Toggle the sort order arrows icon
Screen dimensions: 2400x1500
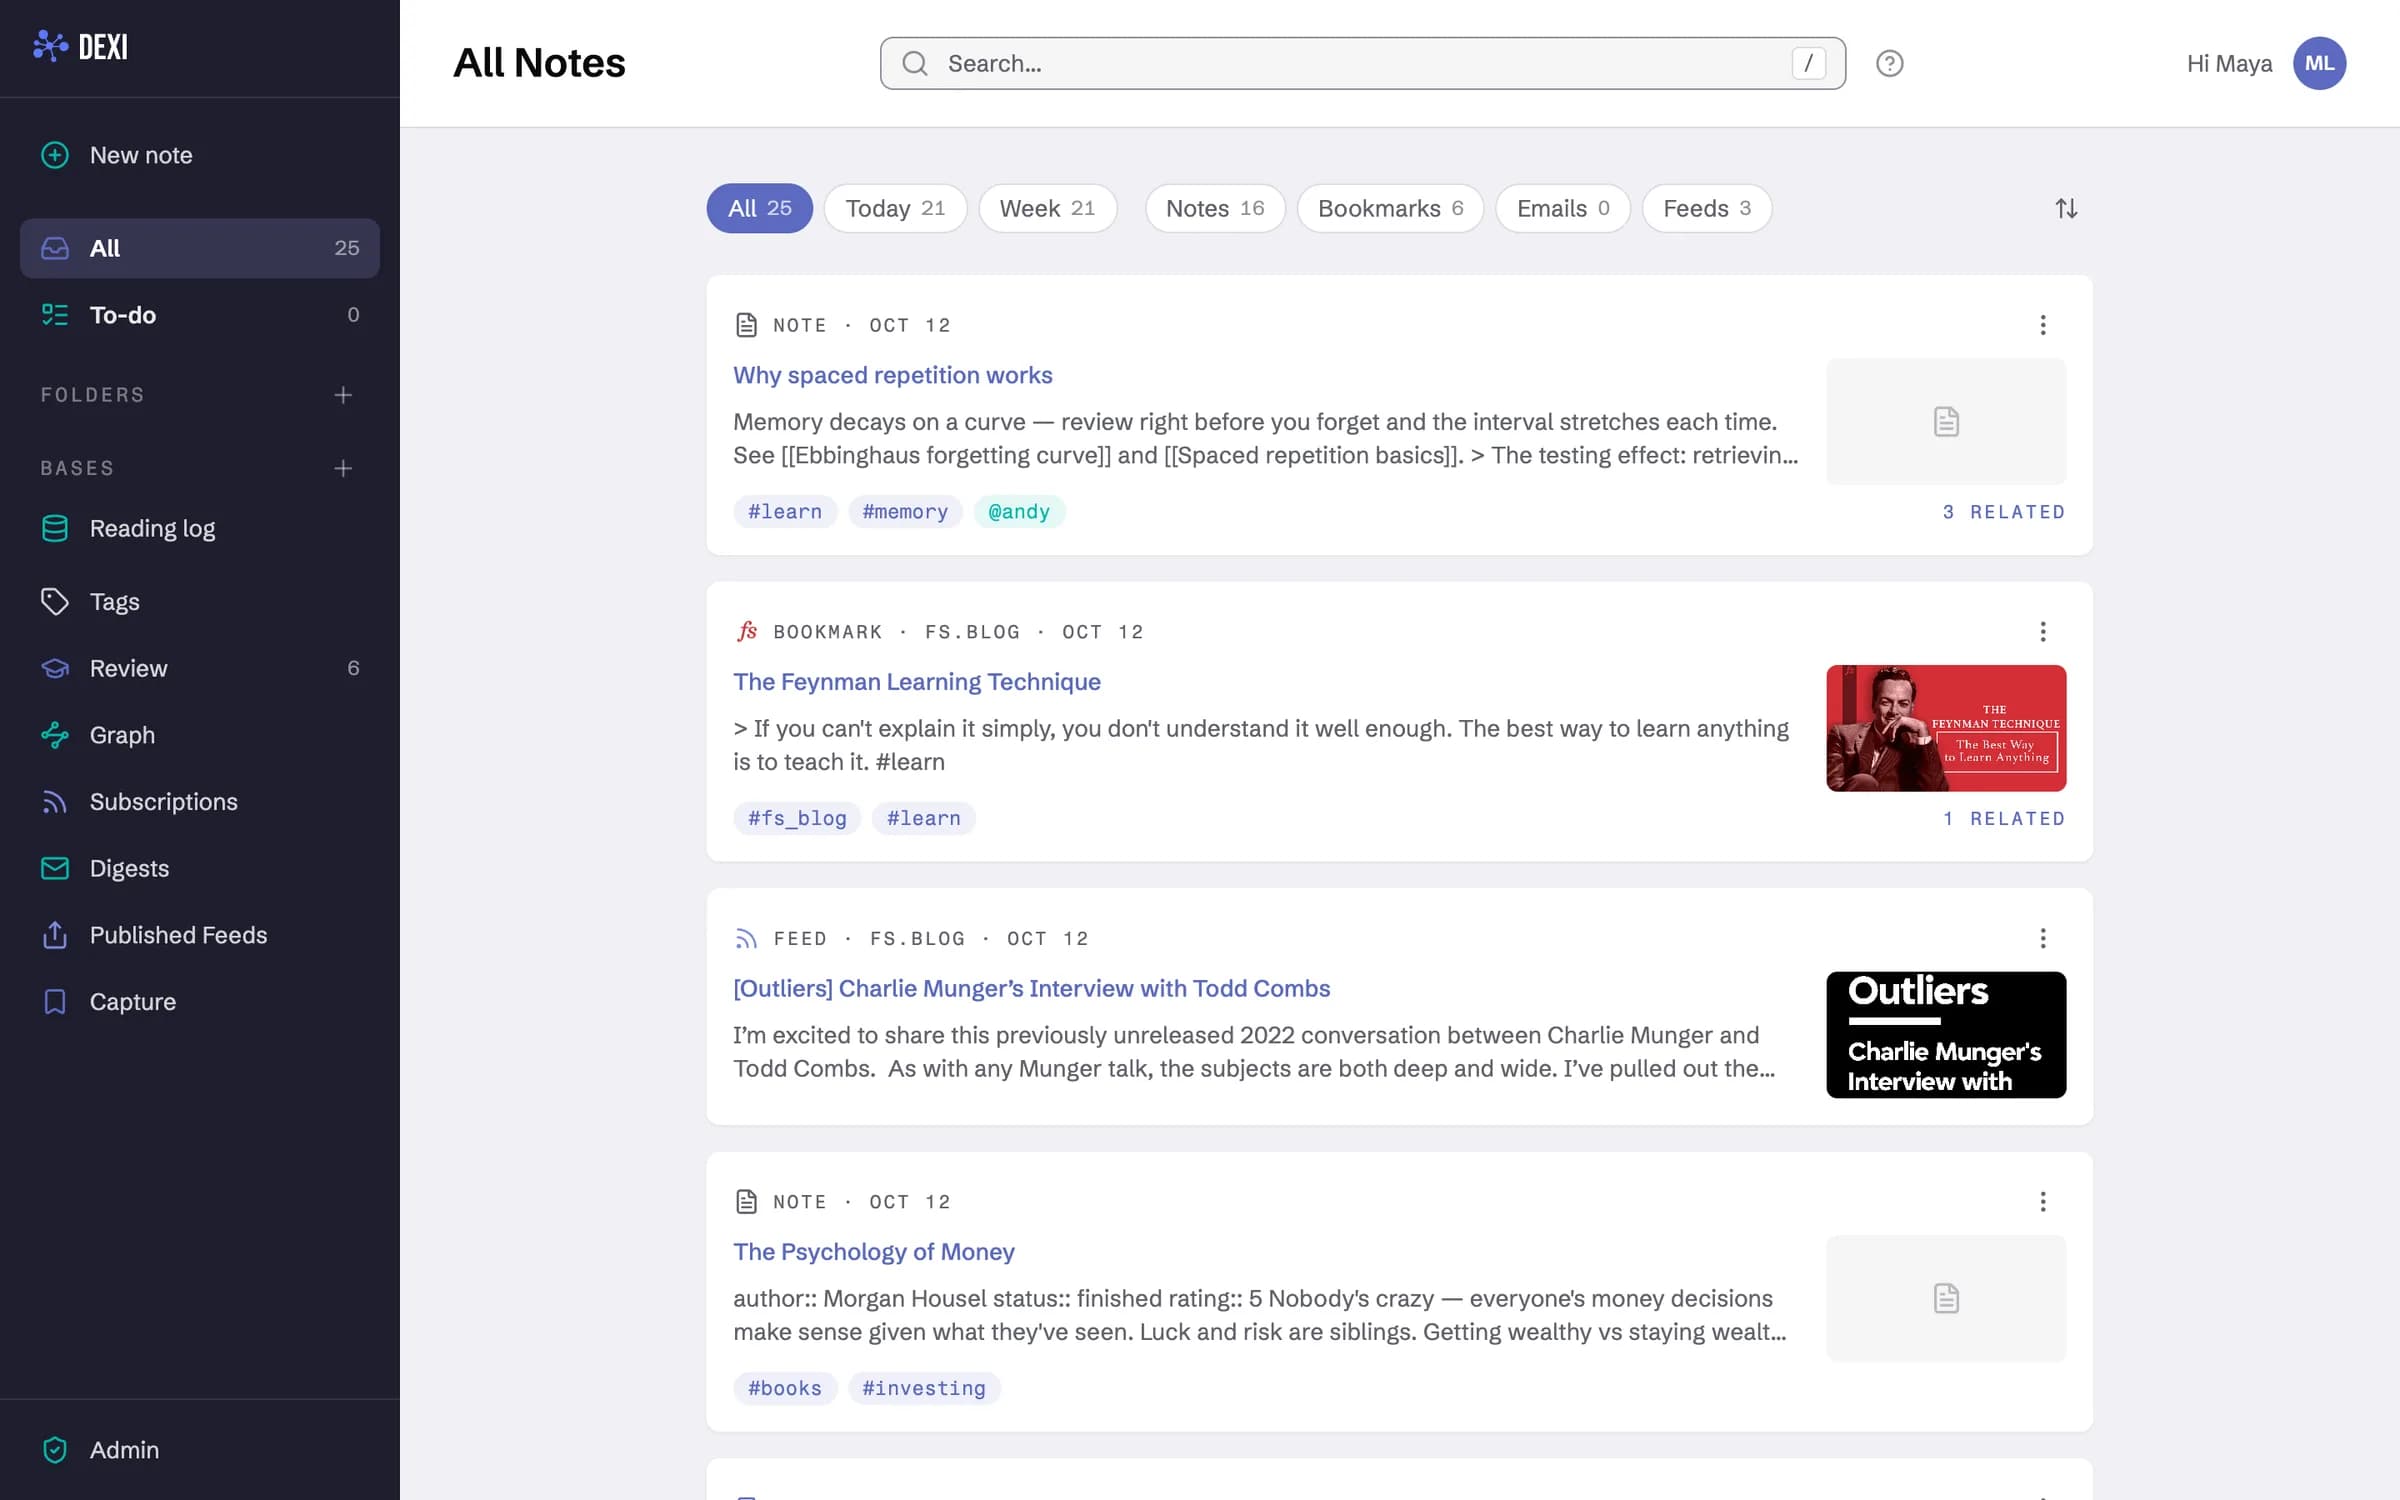pyautogui.click(x=2066, y=208)
